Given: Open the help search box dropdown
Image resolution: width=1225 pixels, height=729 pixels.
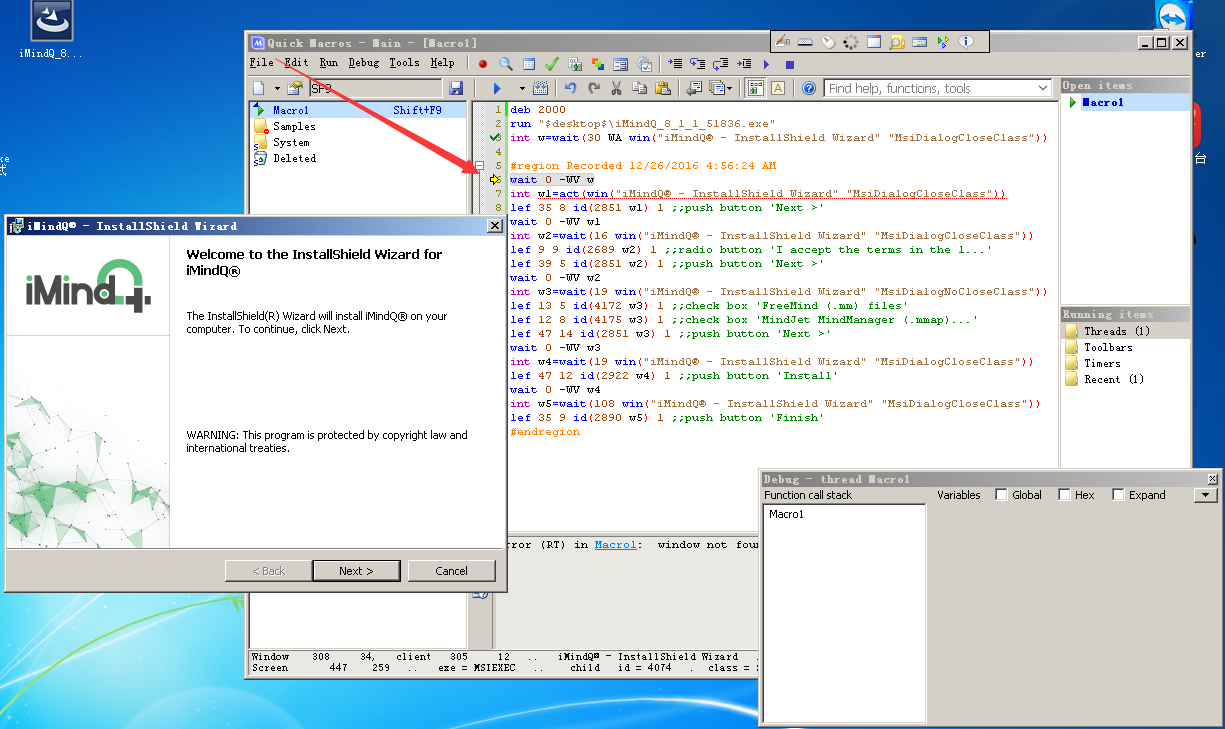Looking at the screenshot, I should pyautogui.click(x=1042, y=88).
